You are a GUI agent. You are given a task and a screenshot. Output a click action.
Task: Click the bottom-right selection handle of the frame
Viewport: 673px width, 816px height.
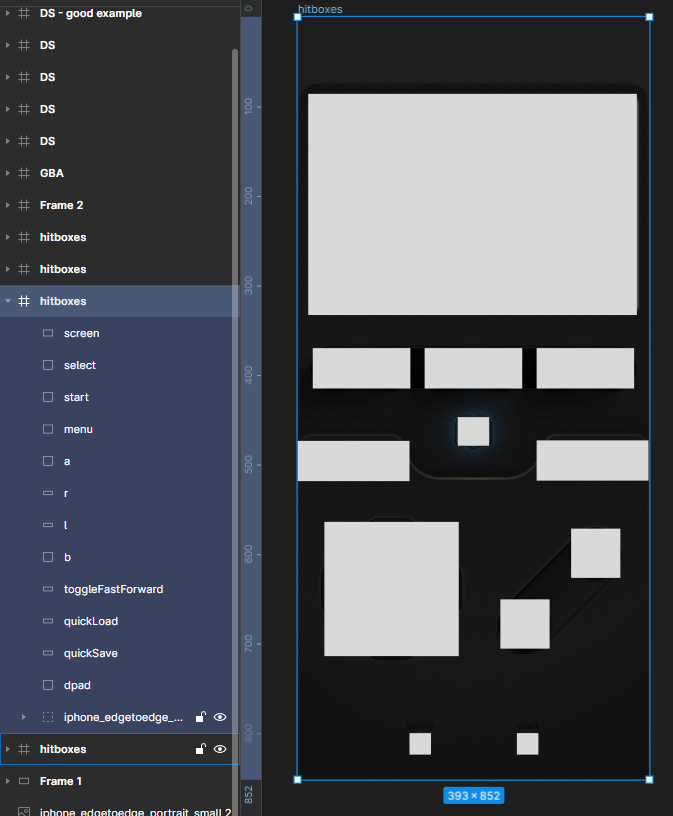coord(649,780)
